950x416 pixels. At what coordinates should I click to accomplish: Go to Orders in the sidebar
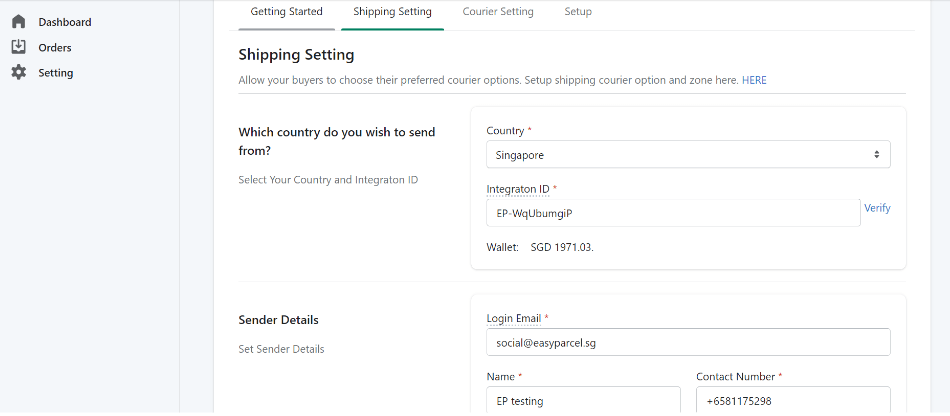click(x=55, y=48)
